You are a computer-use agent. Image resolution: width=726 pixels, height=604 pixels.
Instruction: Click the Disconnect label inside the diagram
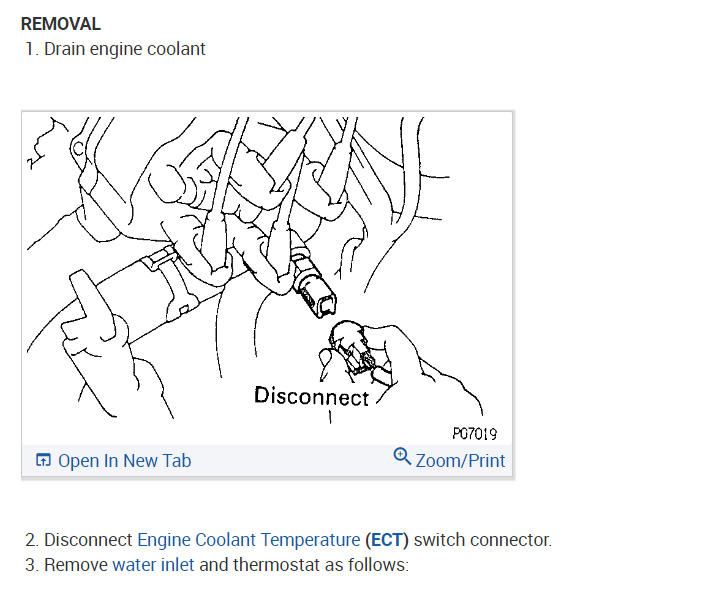(311, 396)
